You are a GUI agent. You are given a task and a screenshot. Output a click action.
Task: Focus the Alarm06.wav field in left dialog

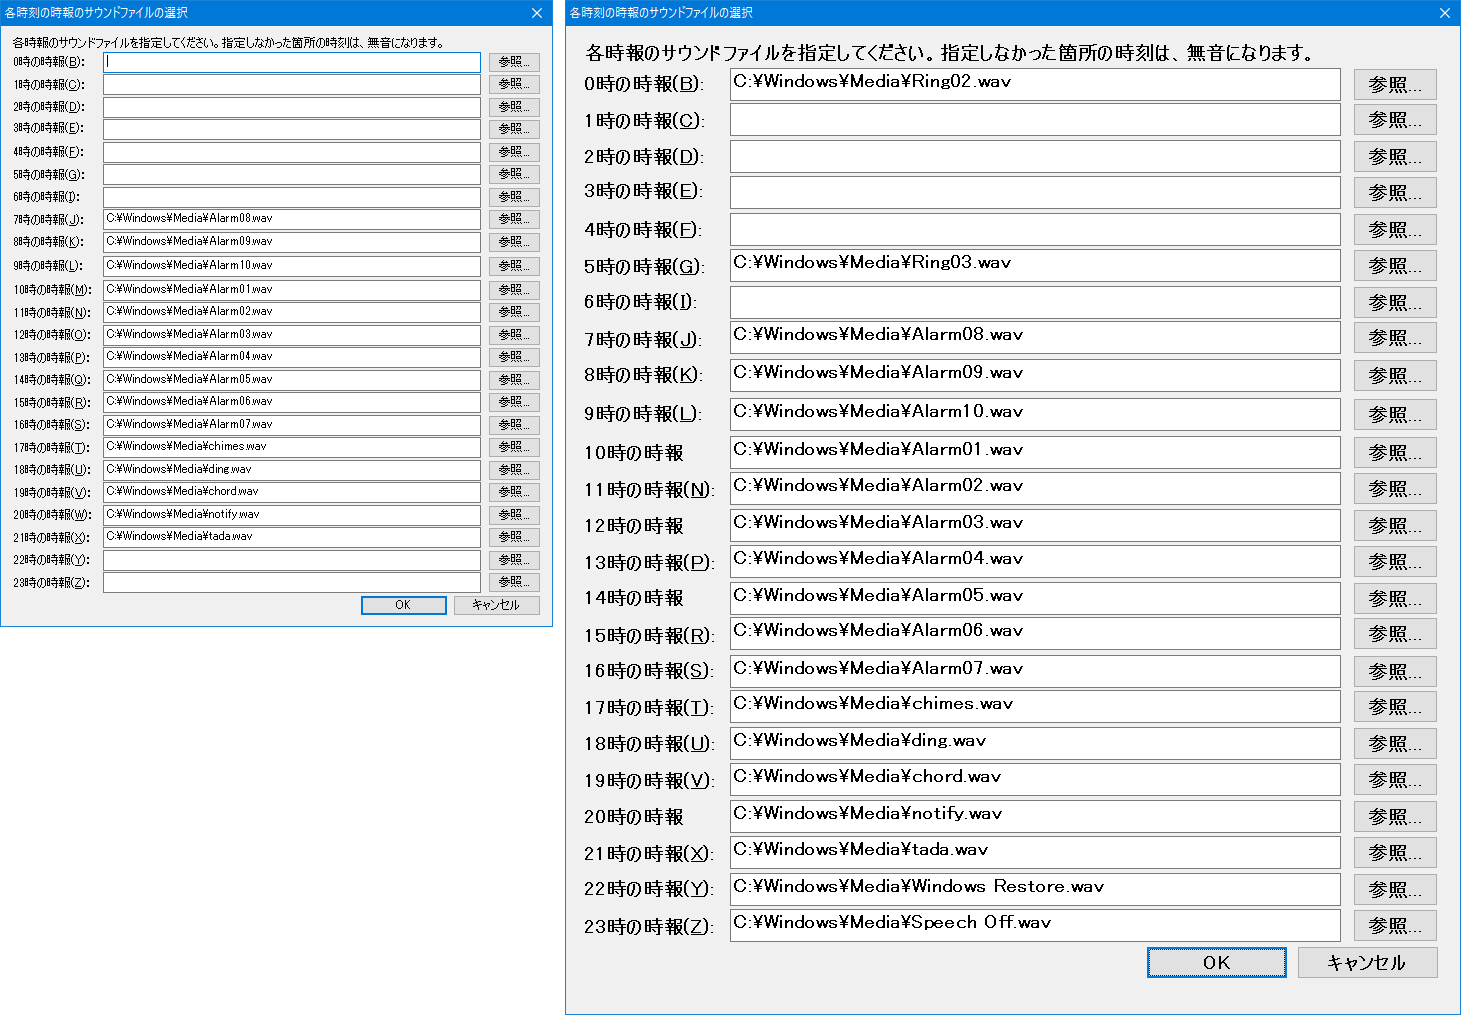[x=292, y=402]
